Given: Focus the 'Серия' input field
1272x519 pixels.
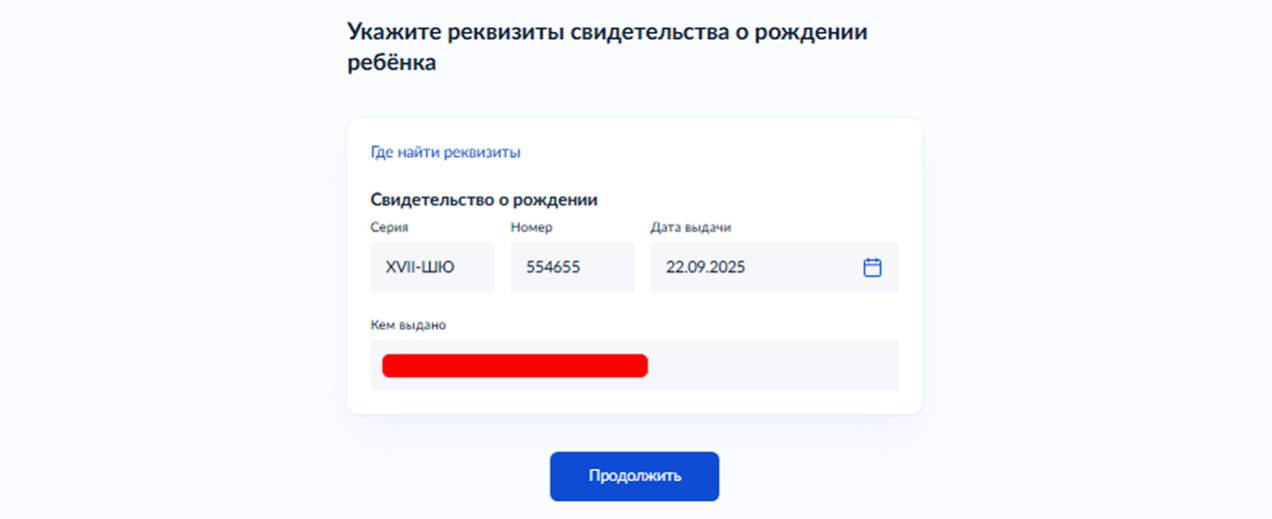Looking at the screenshot, I should tap(432, 268).
